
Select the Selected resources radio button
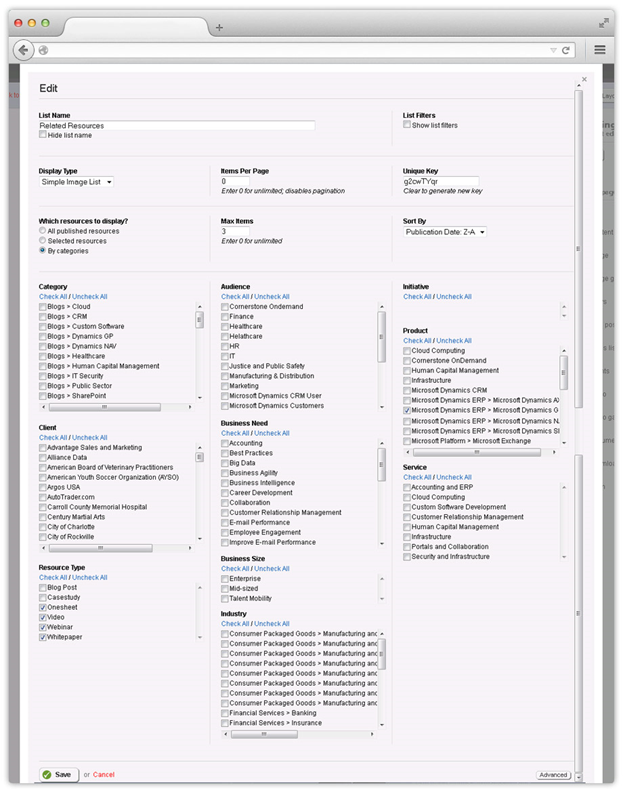pyautogui.click(x=42, y=240)
